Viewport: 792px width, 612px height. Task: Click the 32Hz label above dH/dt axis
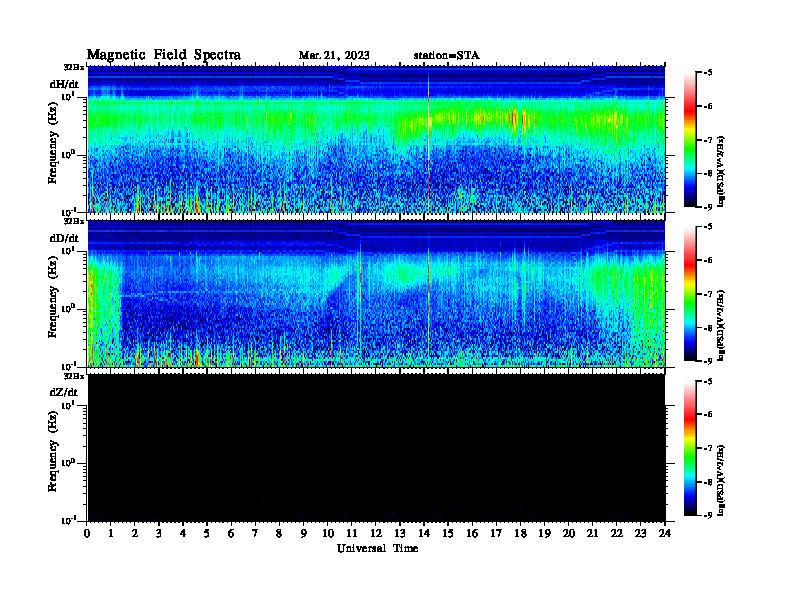(x=74, y=67)
